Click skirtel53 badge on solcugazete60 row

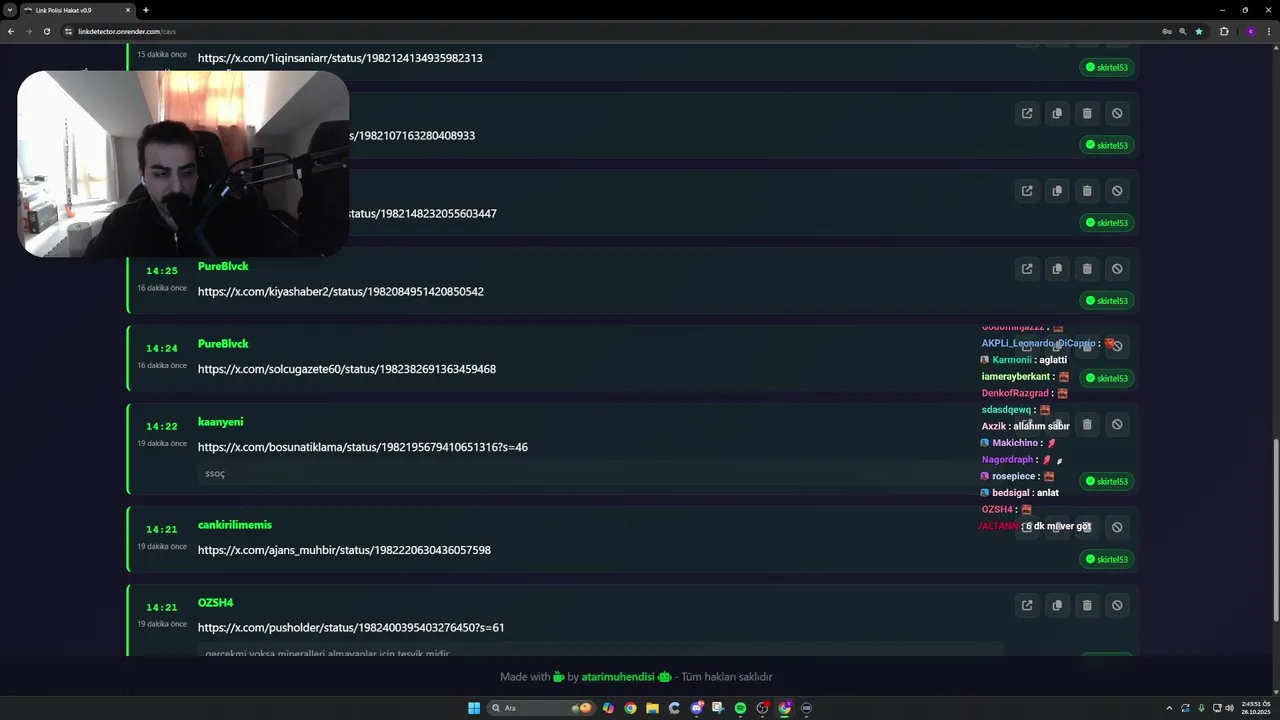[1107, 378]
